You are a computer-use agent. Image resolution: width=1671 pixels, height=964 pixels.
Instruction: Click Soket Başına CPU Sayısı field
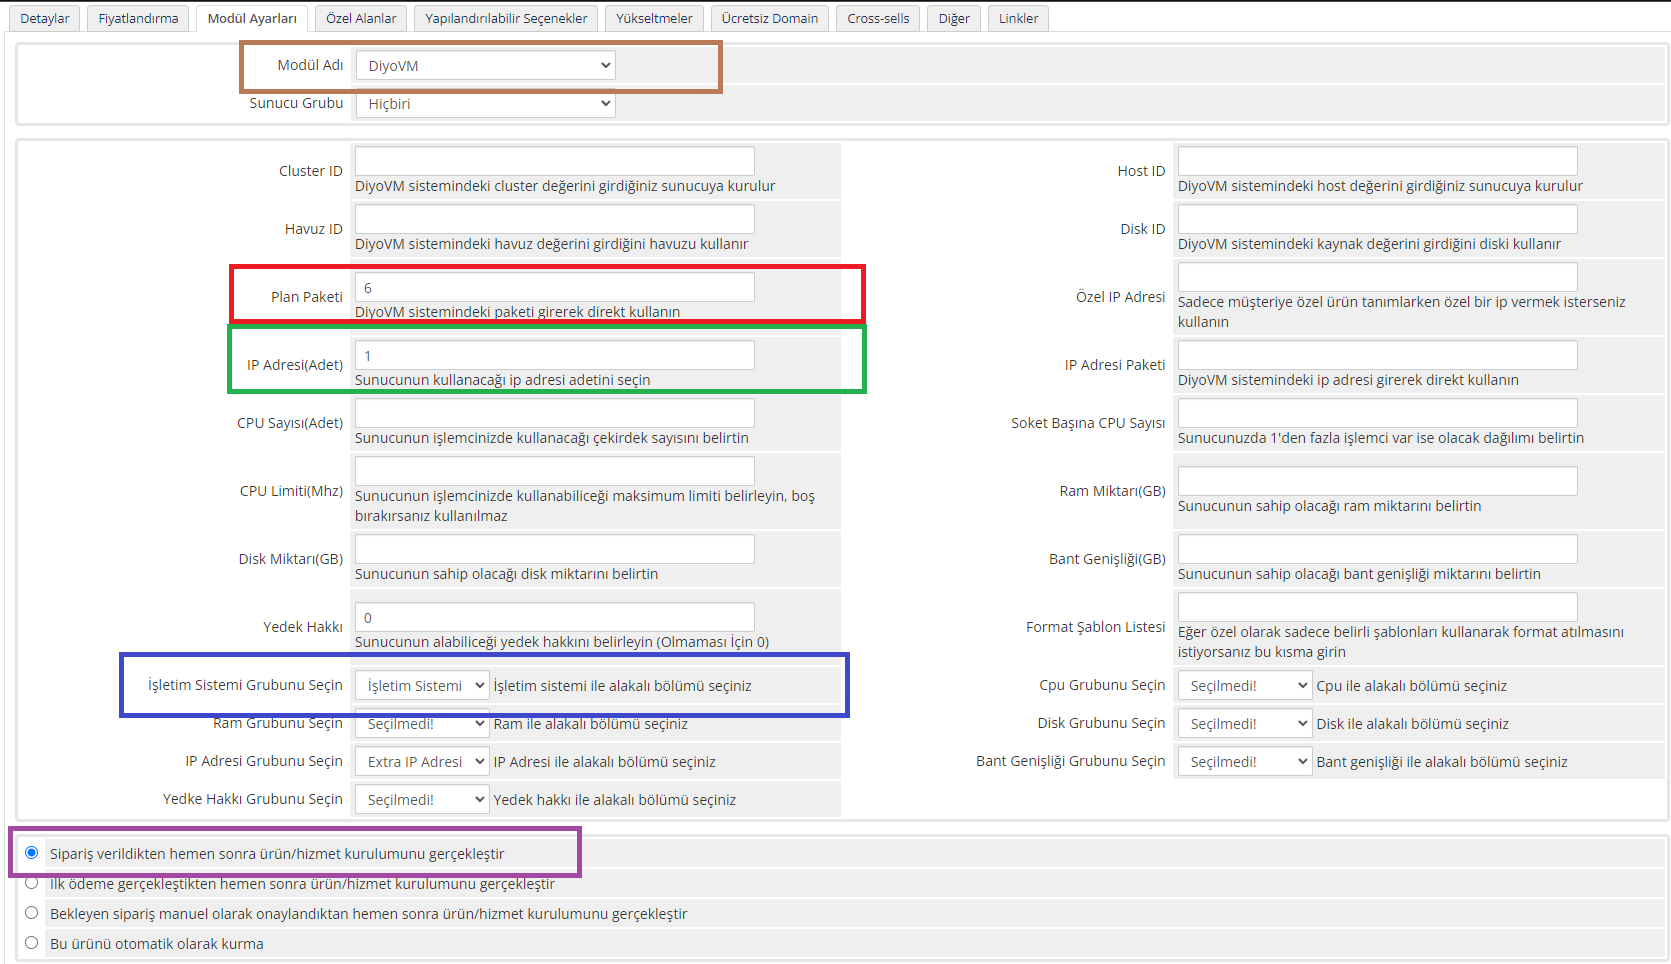[x=1377, y=413]
